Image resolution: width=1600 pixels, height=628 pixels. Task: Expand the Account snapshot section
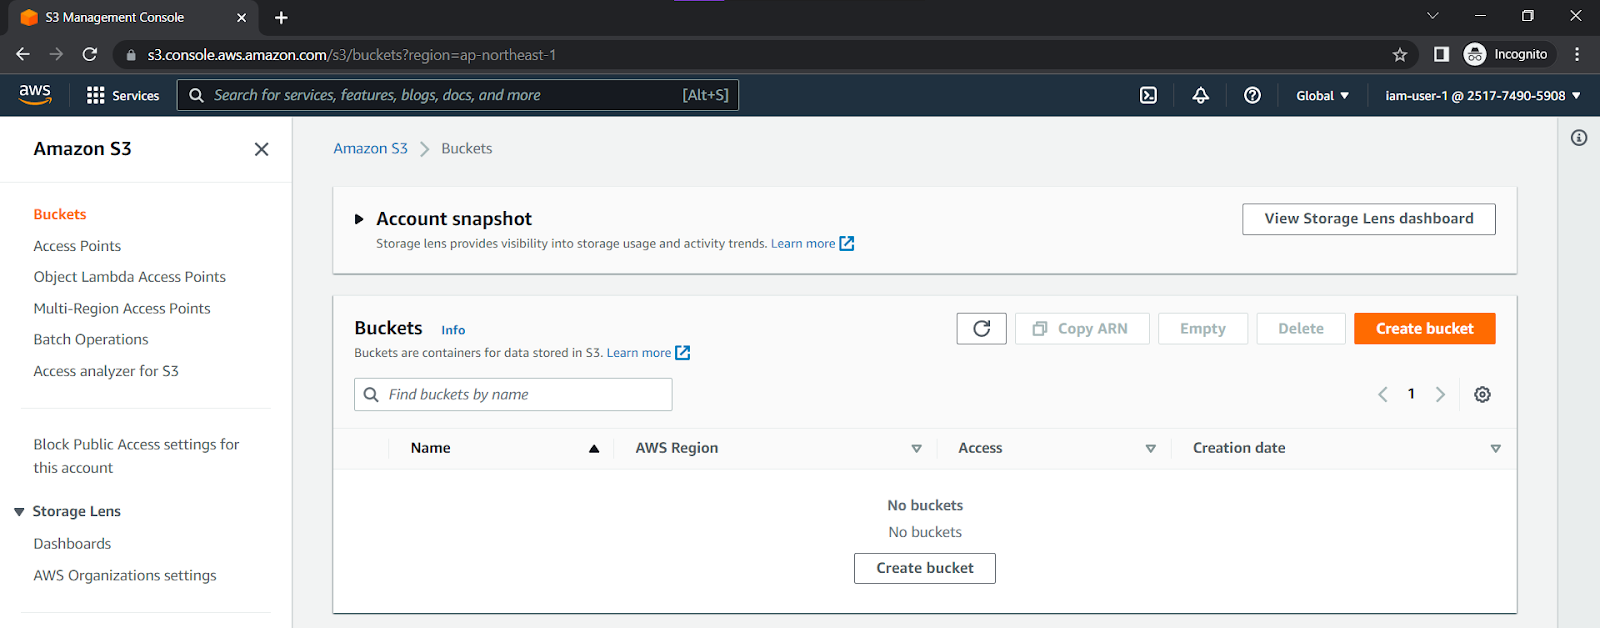(x=359, y=219)
